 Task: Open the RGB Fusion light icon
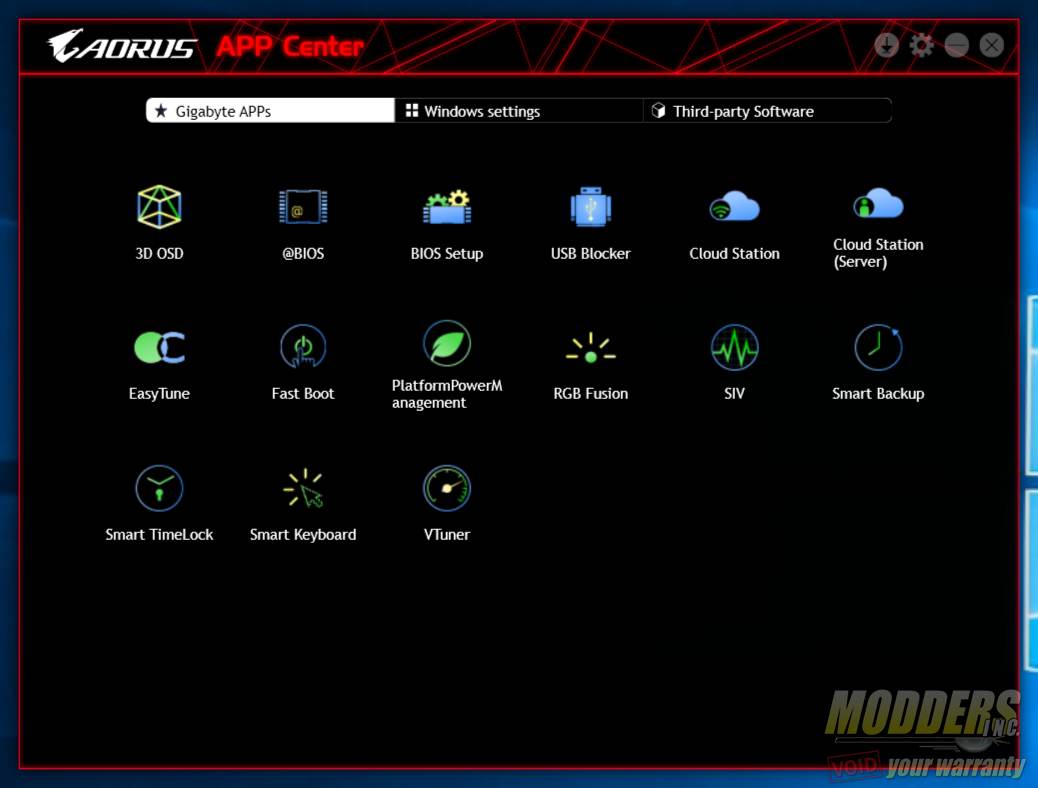point(590,348)
